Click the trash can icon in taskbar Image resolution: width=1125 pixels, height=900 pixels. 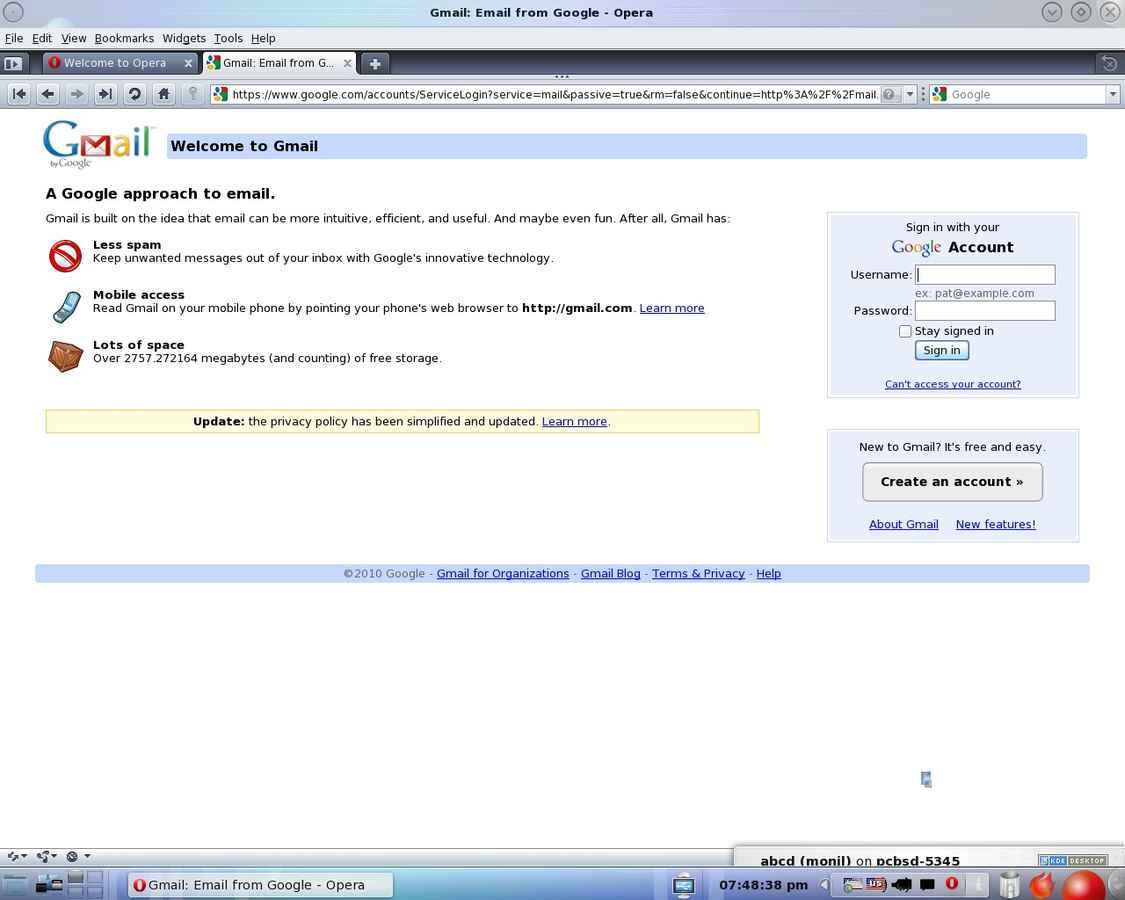pos(1010,885)
